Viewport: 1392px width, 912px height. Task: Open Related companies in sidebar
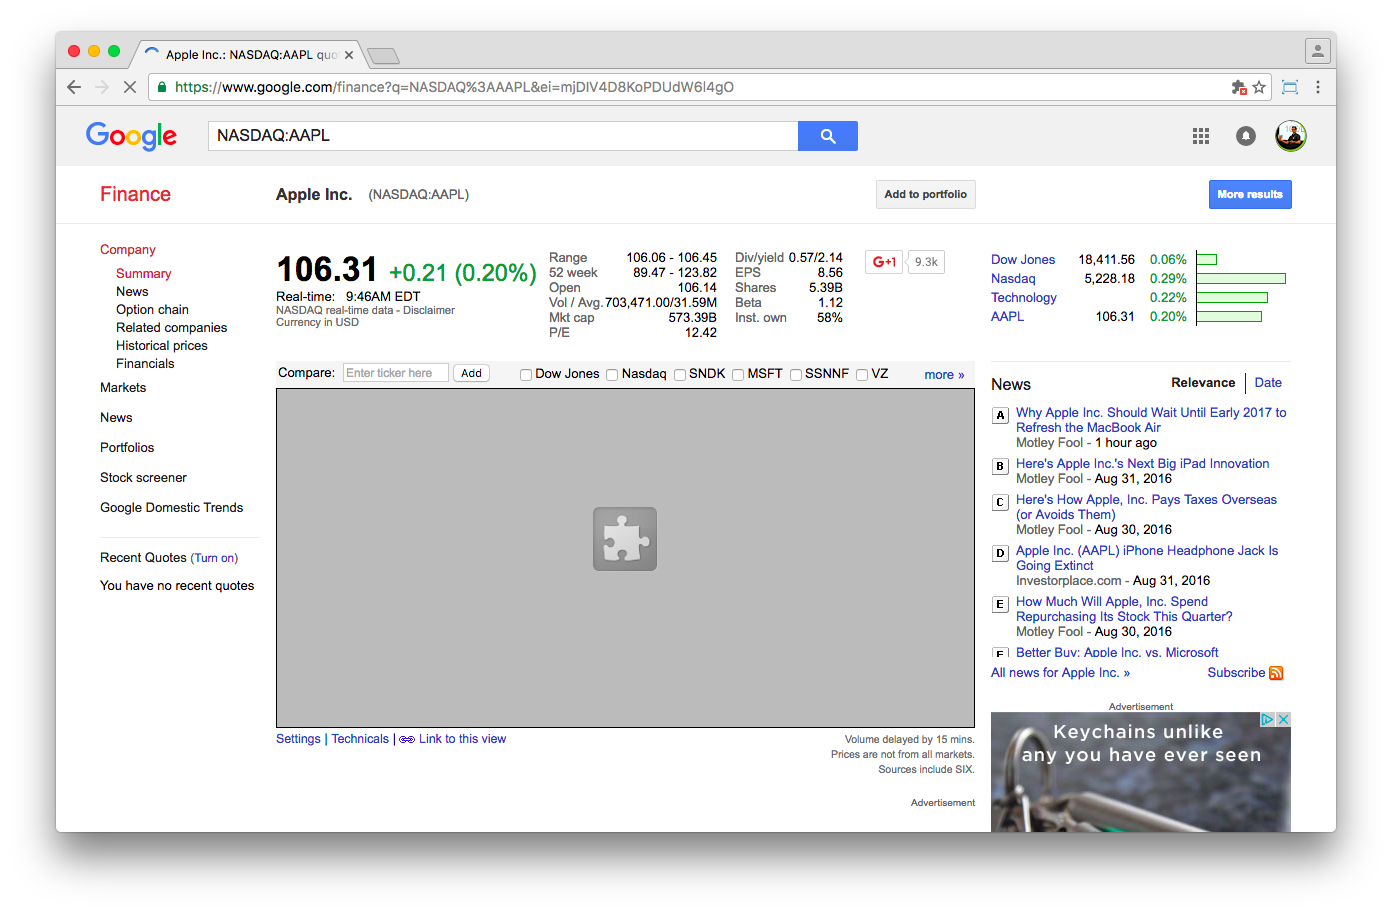tap(171, 328)
